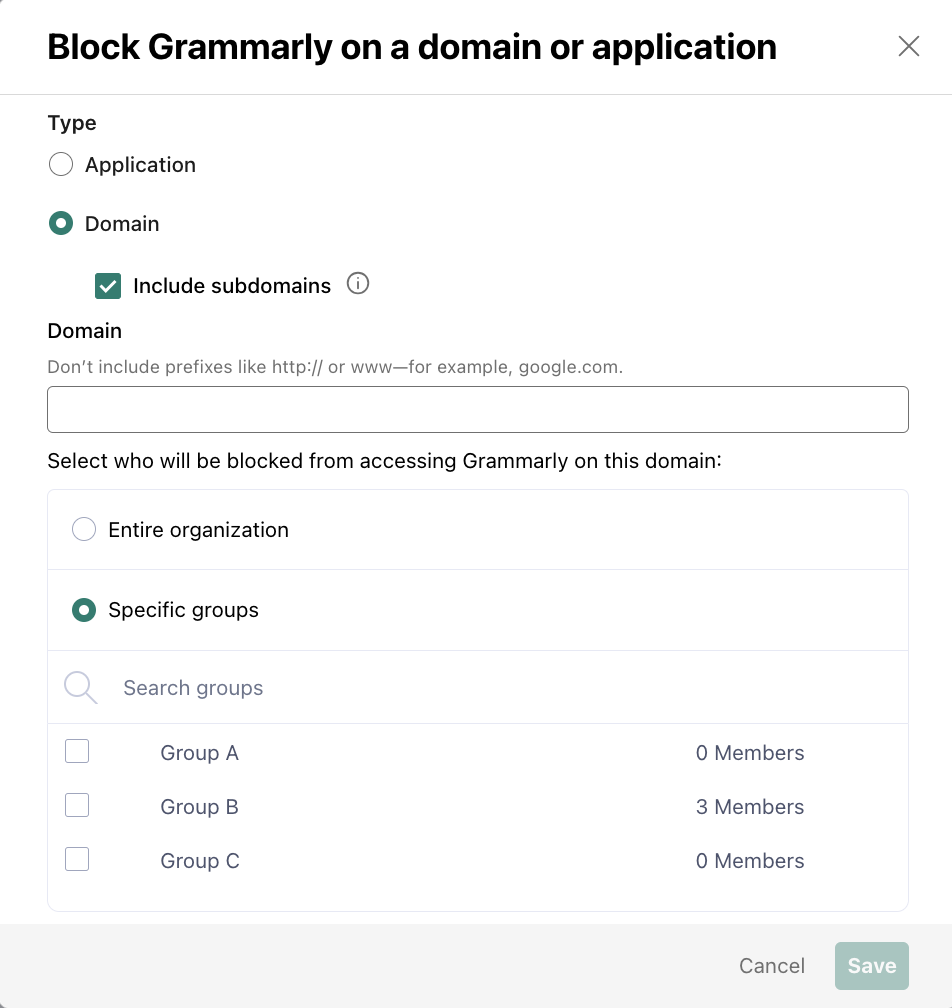Screen dimensions: 952x1008
Task: Cancel the blocking dialog
Action: 771,966
